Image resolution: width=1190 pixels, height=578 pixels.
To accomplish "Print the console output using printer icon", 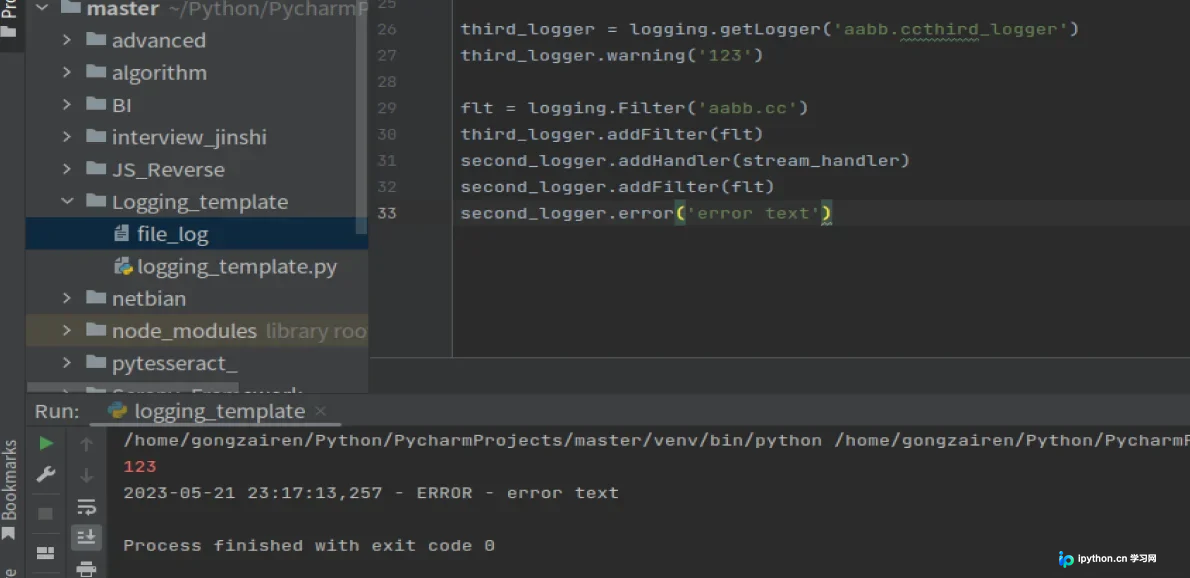I will click(87, 568).
